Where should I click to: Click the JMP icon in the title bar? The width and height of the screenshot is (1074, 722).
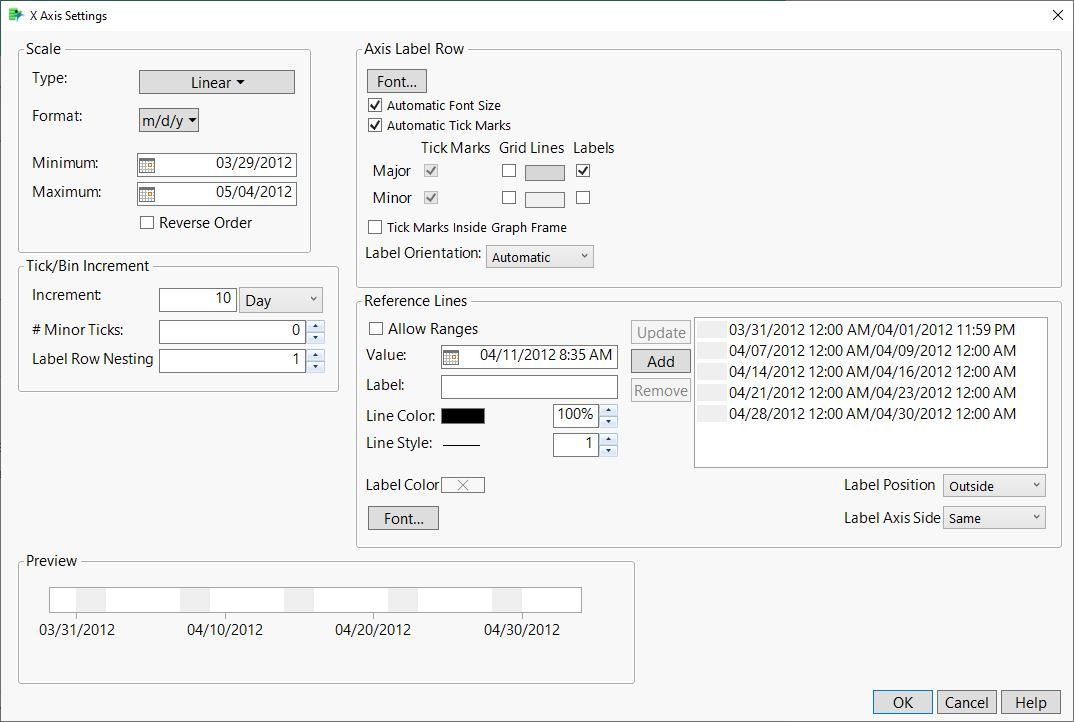tap(14, 15)
